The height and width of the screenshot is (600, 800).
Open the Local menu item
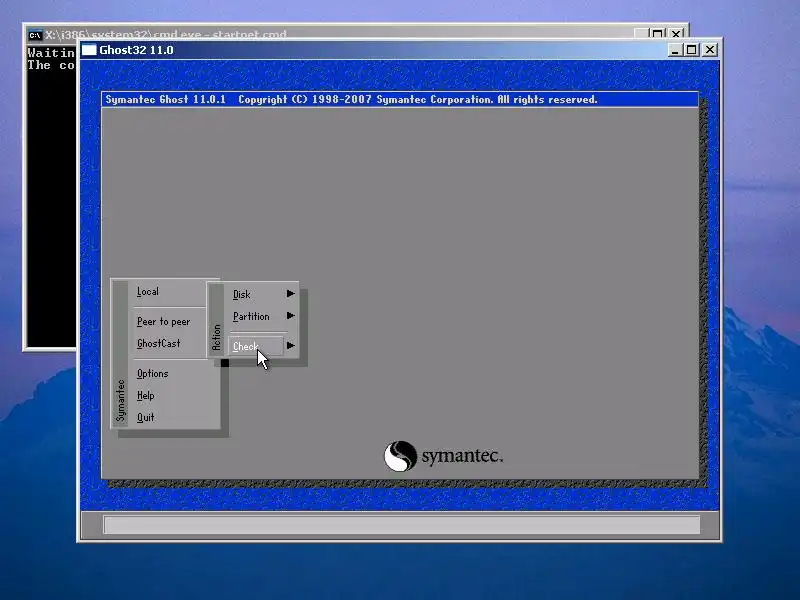[147, 292]
